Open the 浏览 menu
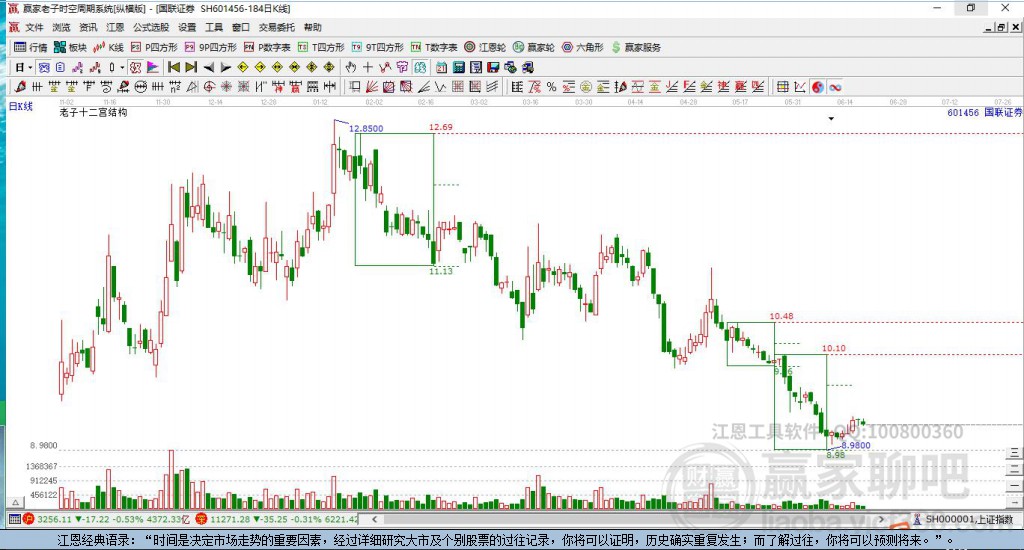Screen dimensions: 1024x550 point(61,27)
